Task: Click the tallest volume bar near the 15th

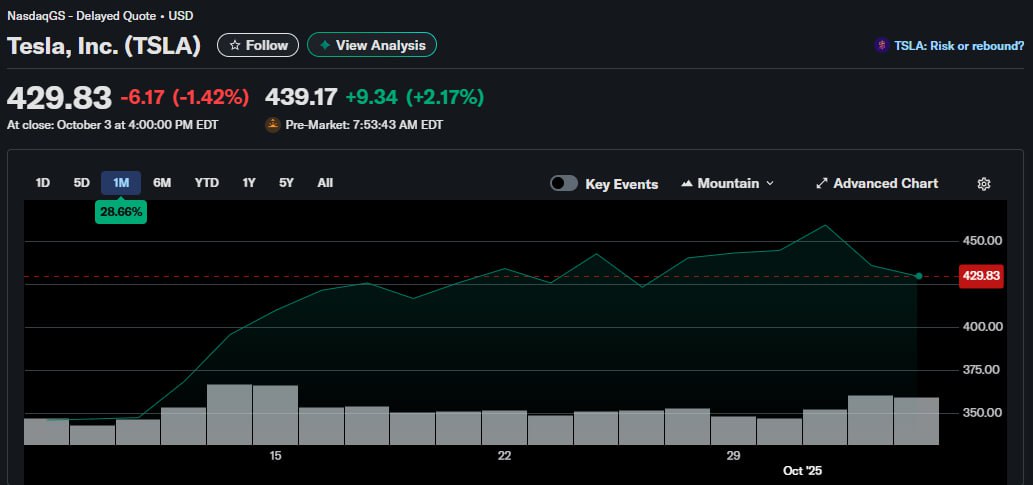Action: click(229, 414)
